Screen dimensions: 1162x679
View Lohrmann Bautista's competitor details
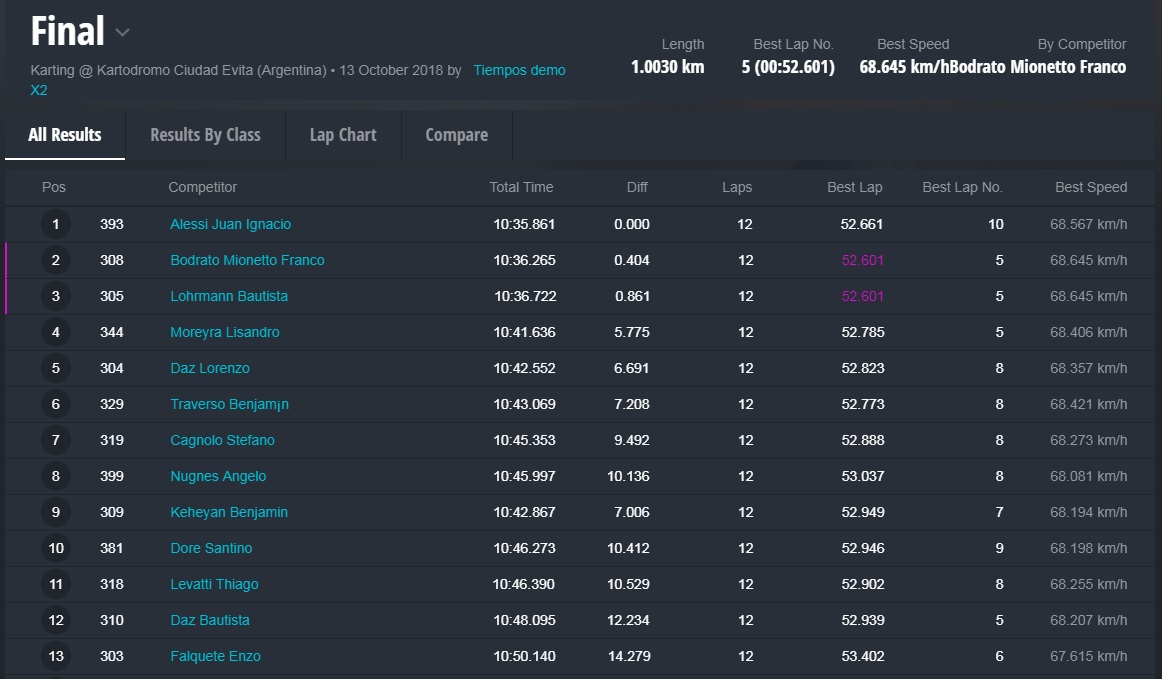click(x=229, y=297)
